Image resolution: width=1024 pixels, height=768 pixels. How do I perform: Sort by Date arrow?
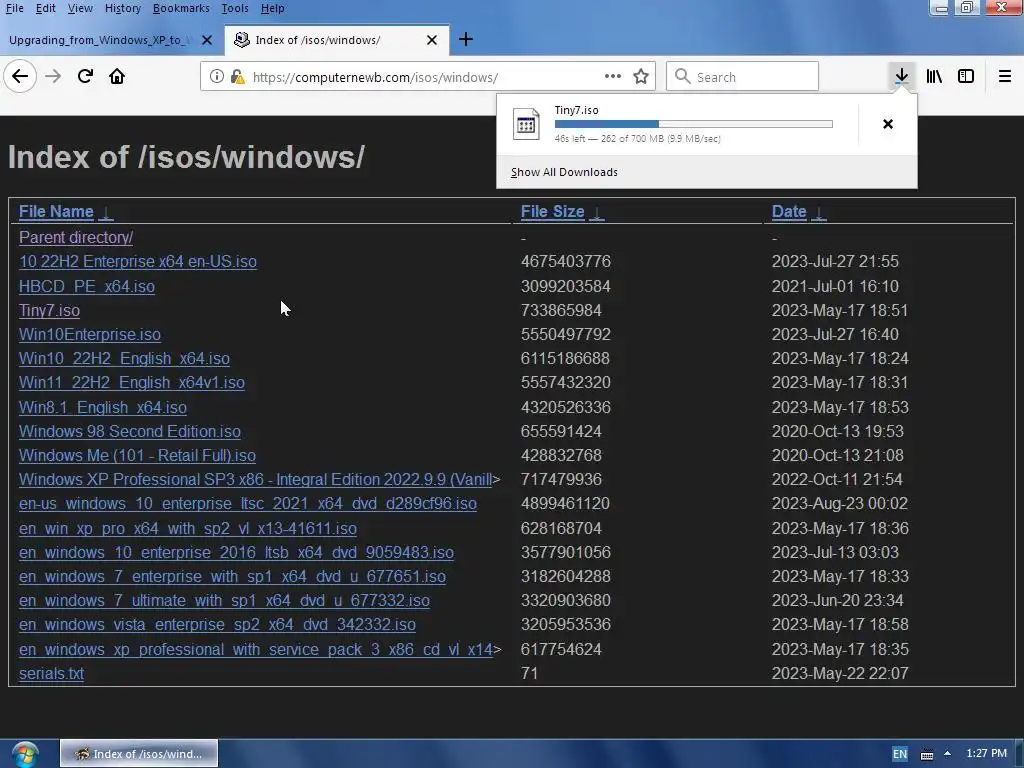point(819,212)
